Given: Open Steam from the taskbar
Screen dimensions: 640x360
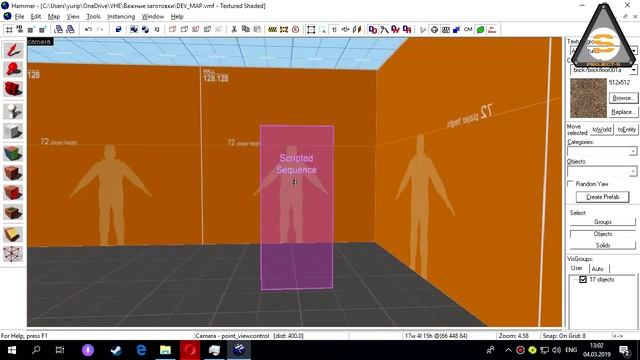Looking at the screenshot, I should pos(116,350).
